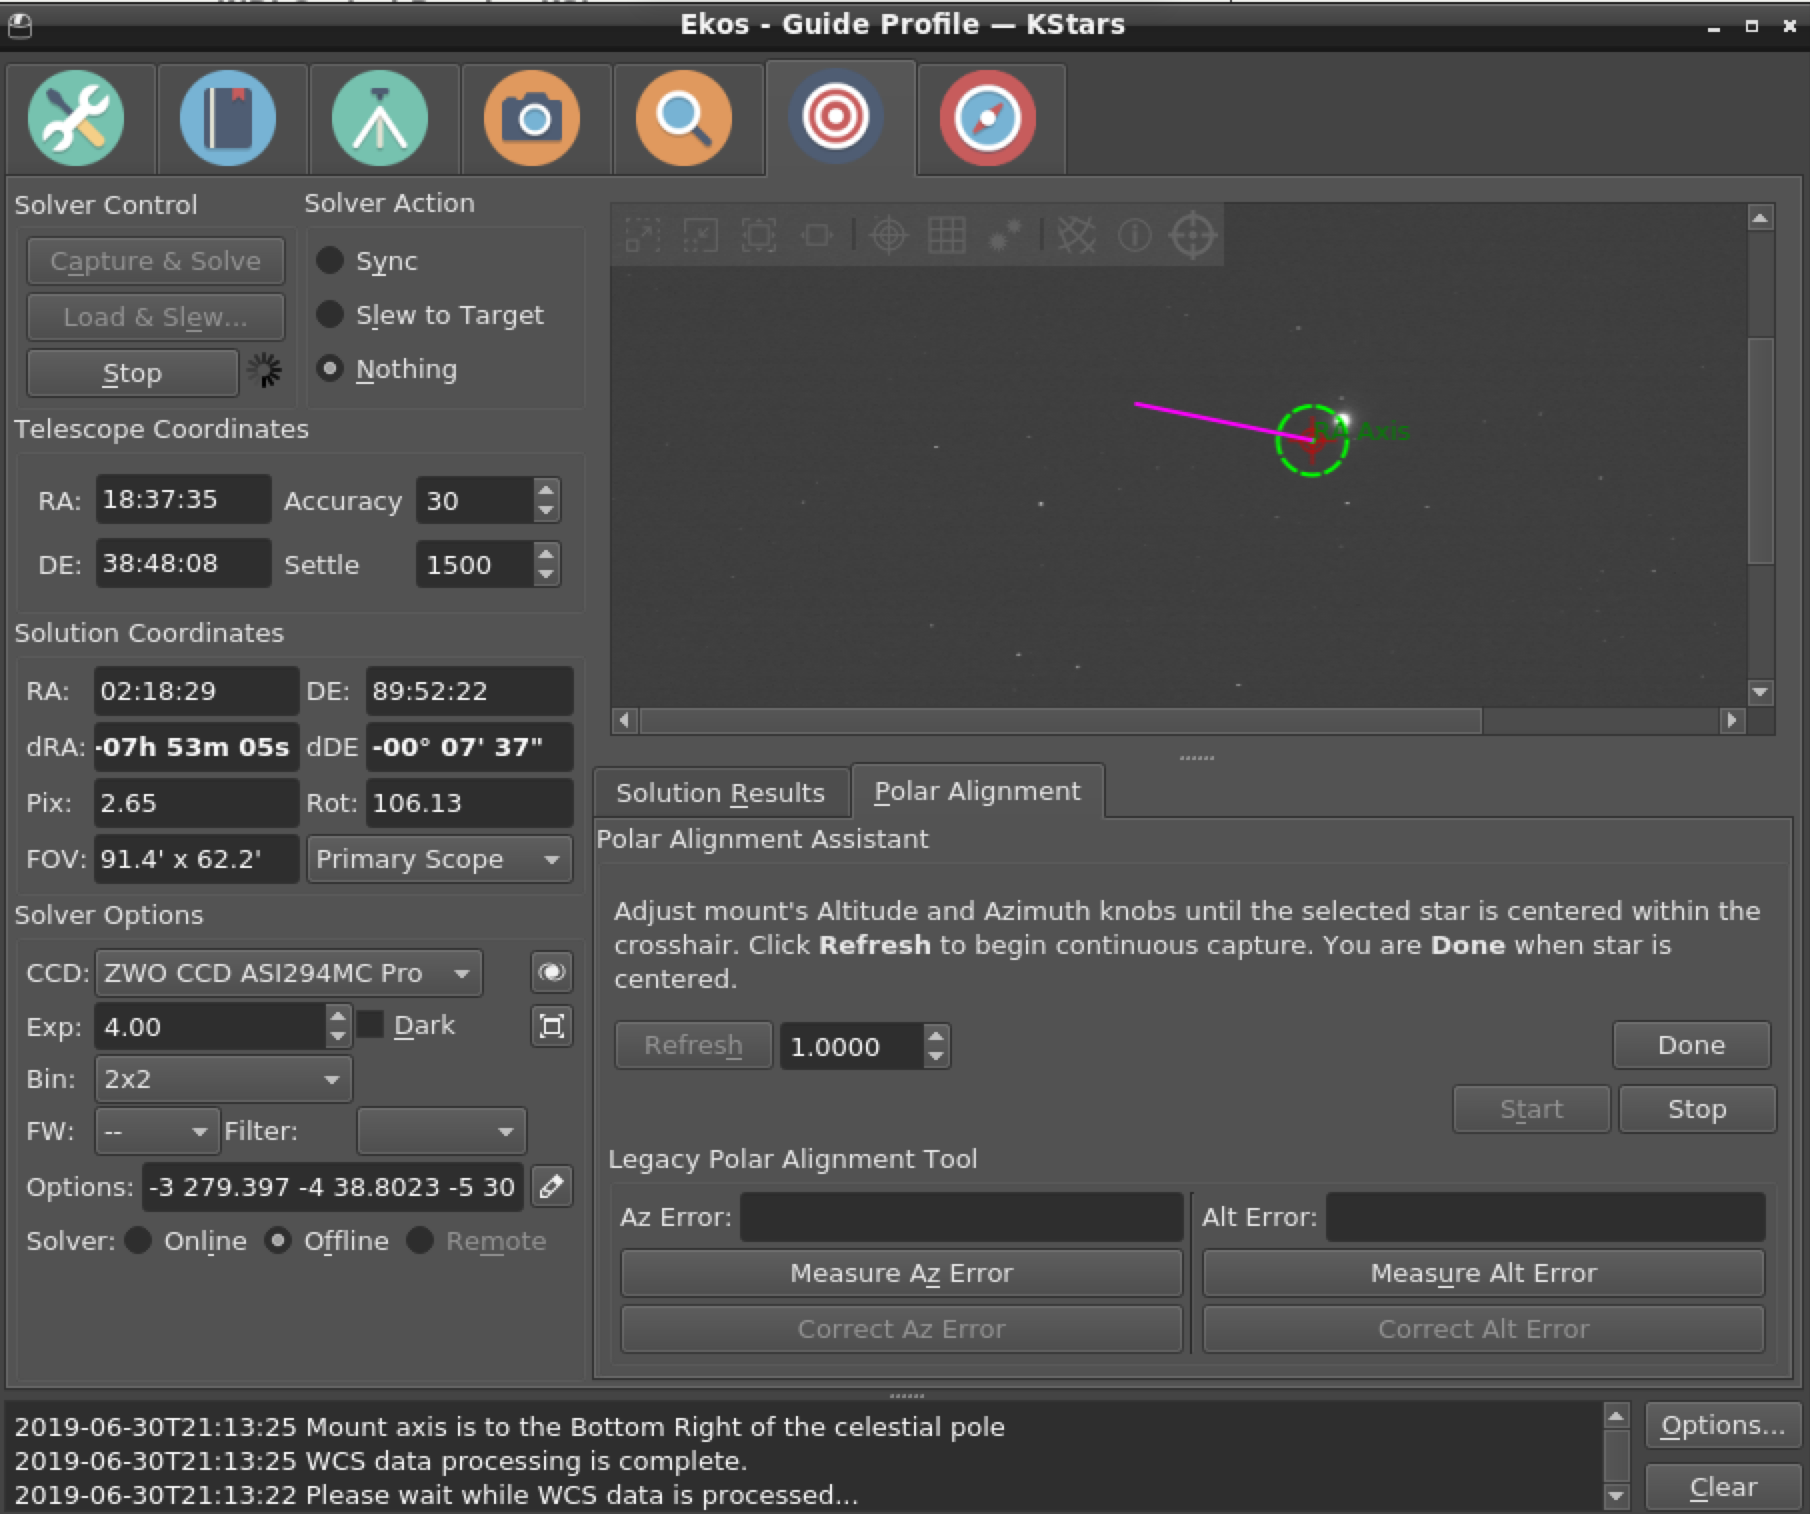Viewport: 1810px width, 1514px height.
Task: Switch to Polar Alignment tab
Action: click(x=977, y=791)
